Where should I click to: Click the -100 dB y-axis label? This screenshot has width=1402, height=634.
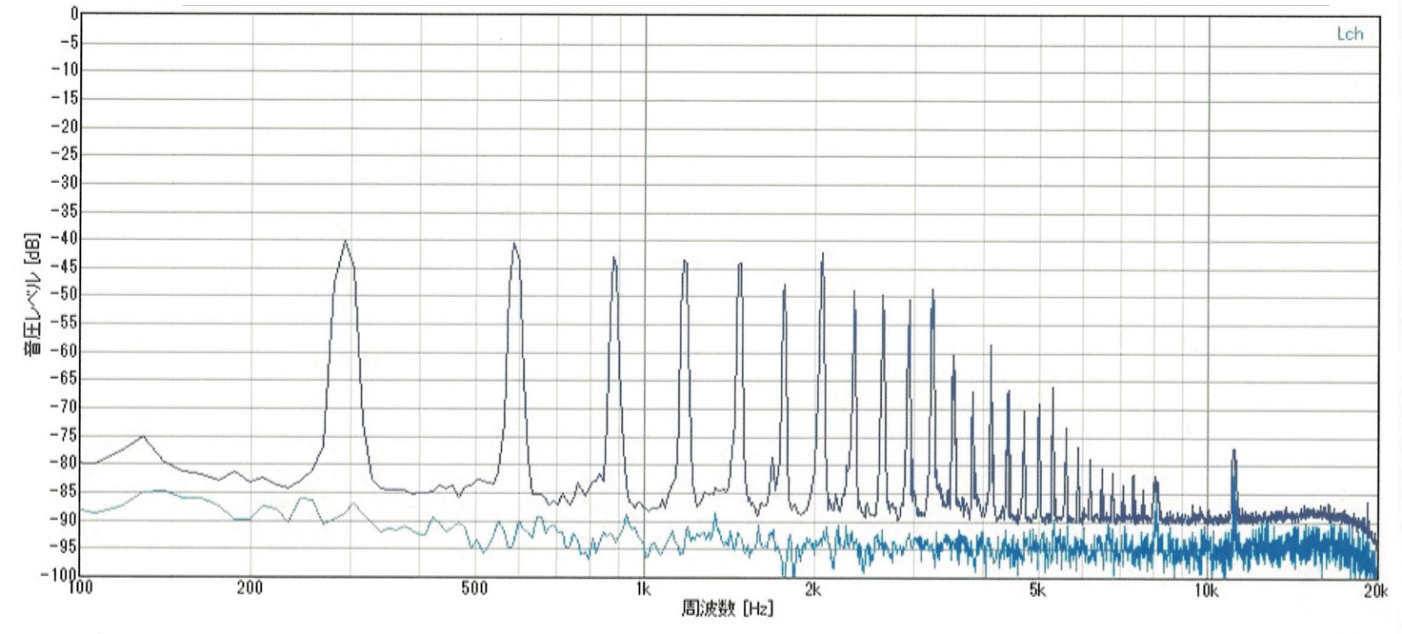[x=60, y=575]
